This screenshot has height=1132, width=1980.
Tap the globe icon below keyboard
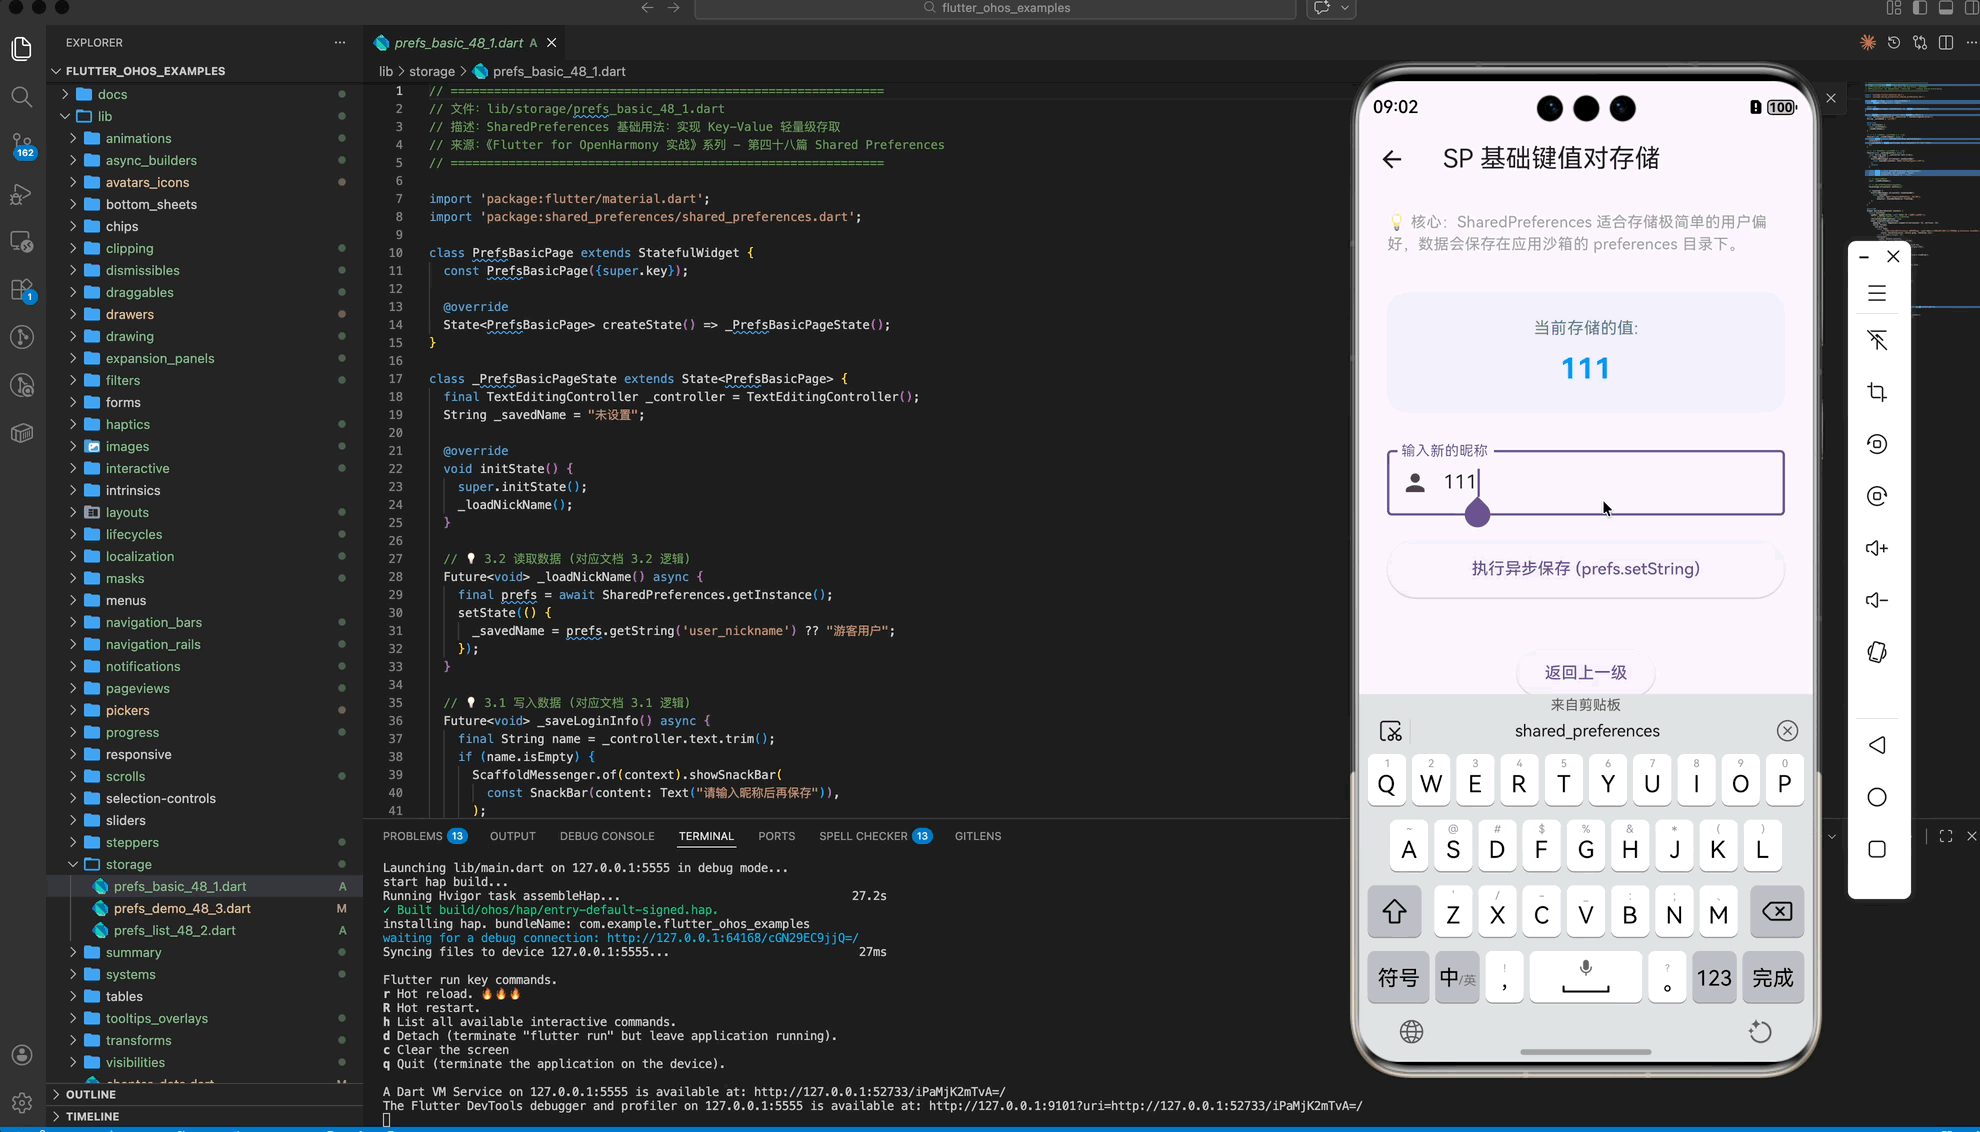coord(1411,1032)
